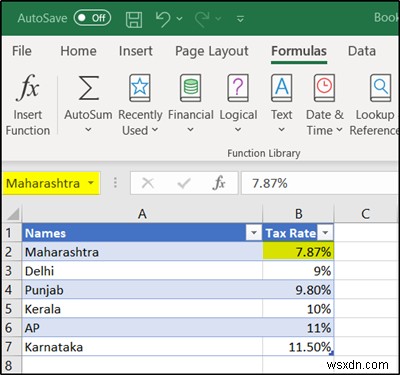400x375 pixels.
Task: Select the Maharashtra cell in column A
Action: (142, 252)
